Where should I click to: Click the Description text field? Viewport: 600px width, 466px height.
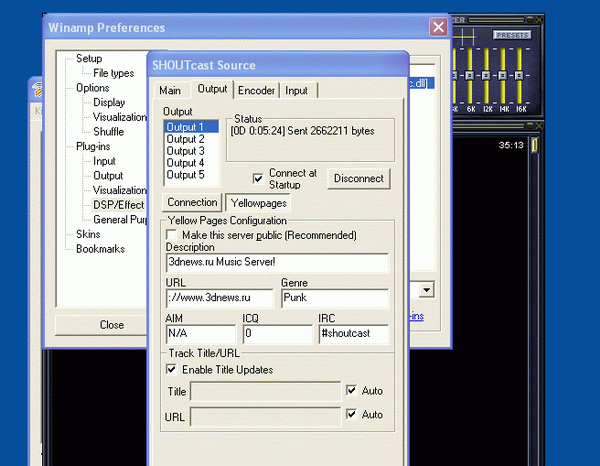tap(277, 263)
